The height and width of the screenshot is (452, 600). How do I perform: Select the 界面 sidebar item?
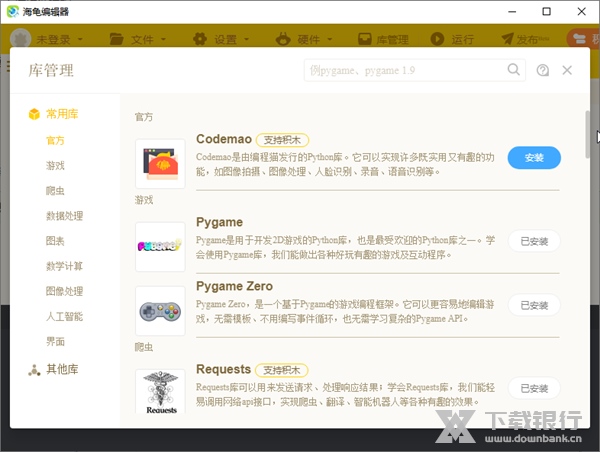[x=55, y=341]
